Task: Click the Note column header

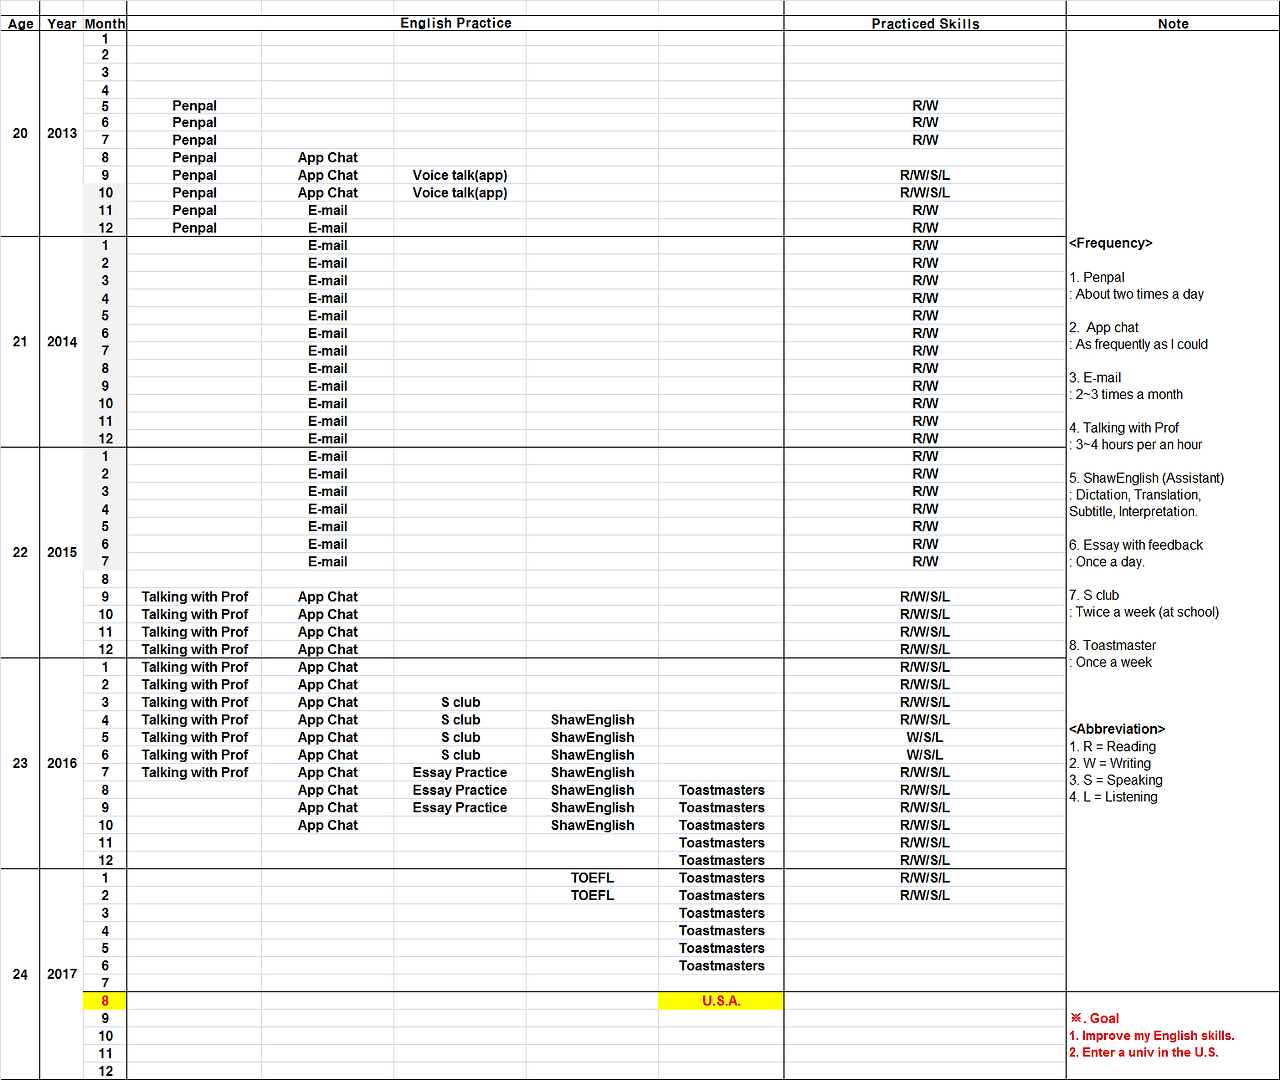Action: pos(1173,23)
